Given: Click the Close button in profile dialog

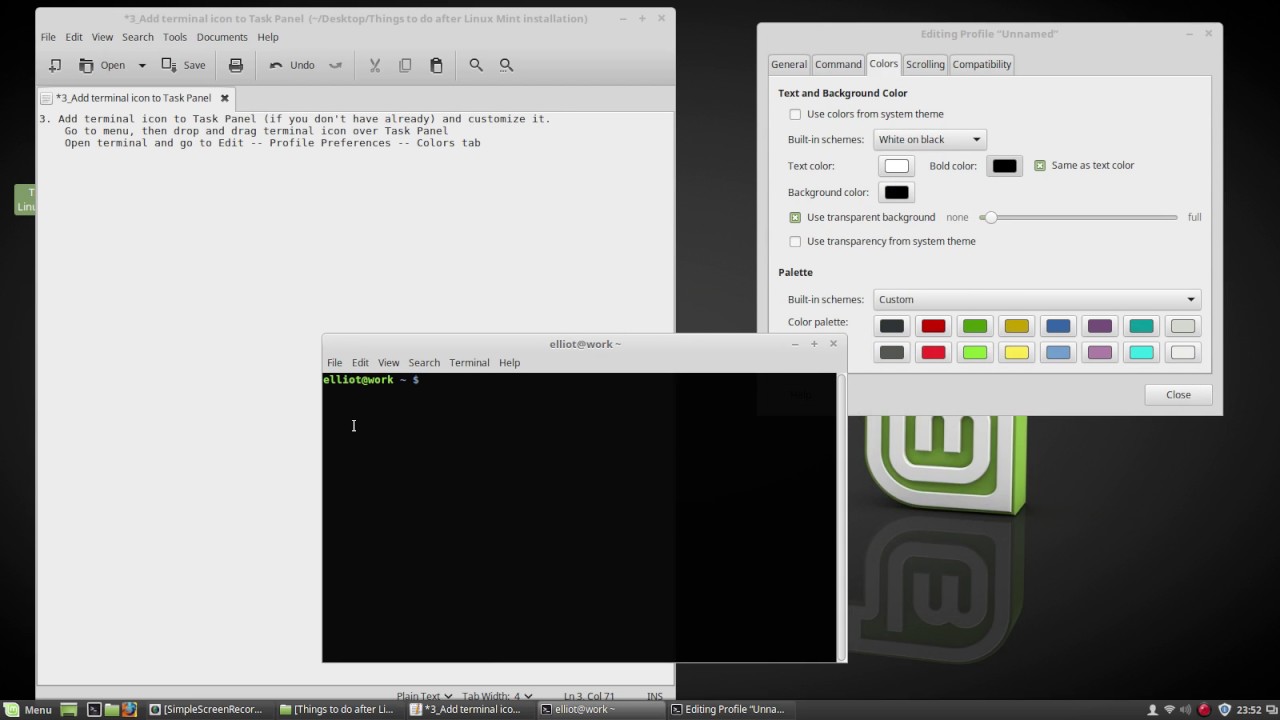Looking at the screenshot, I should point(1178,394).
